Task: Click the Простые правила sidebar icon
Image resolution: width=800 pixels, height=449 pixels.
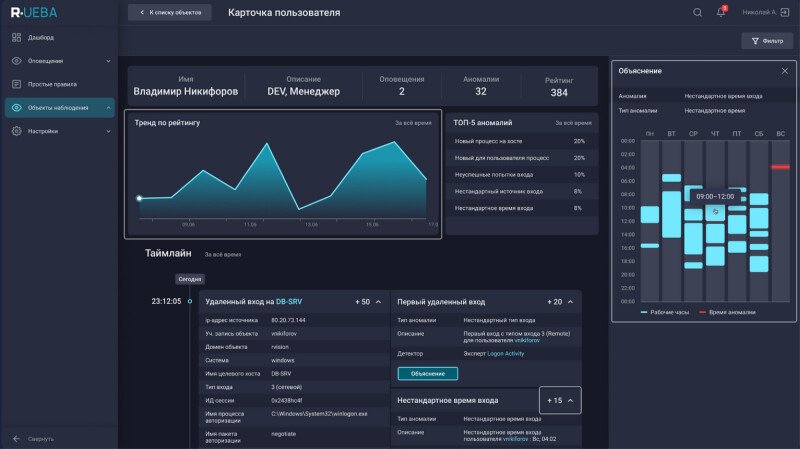Action: coord(17,84)
